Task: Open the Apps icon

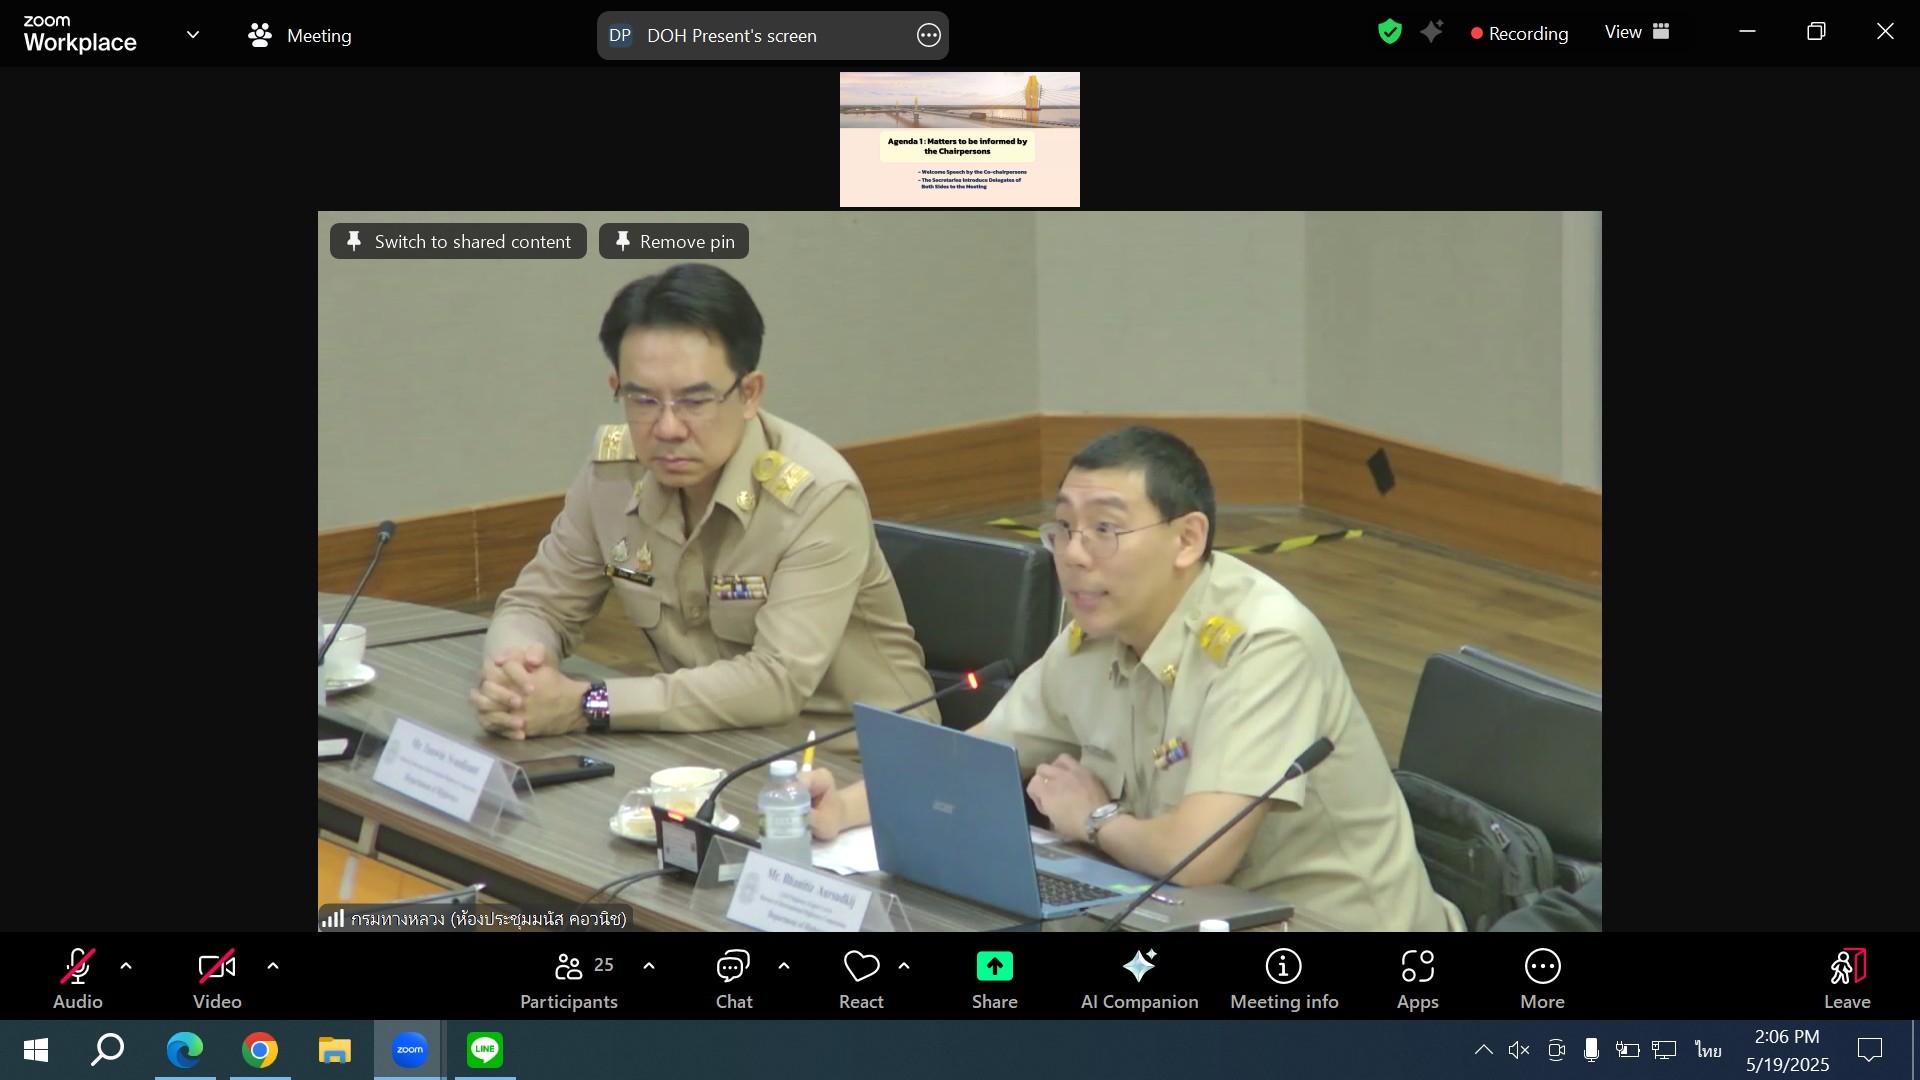Action: 1417,978
